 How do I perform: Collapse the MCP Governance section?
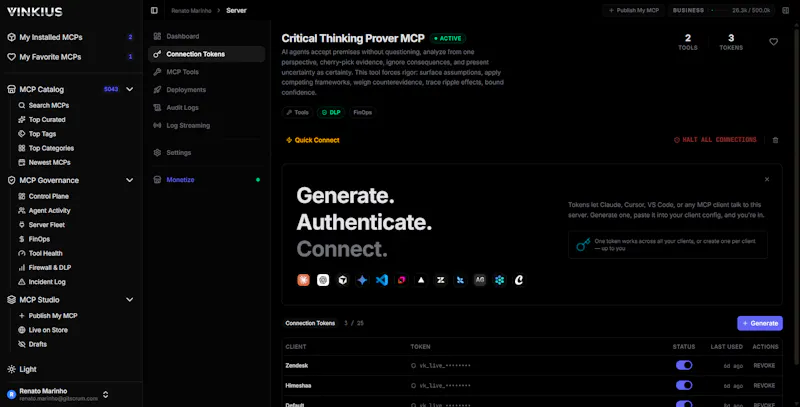[x=130, y=180]
